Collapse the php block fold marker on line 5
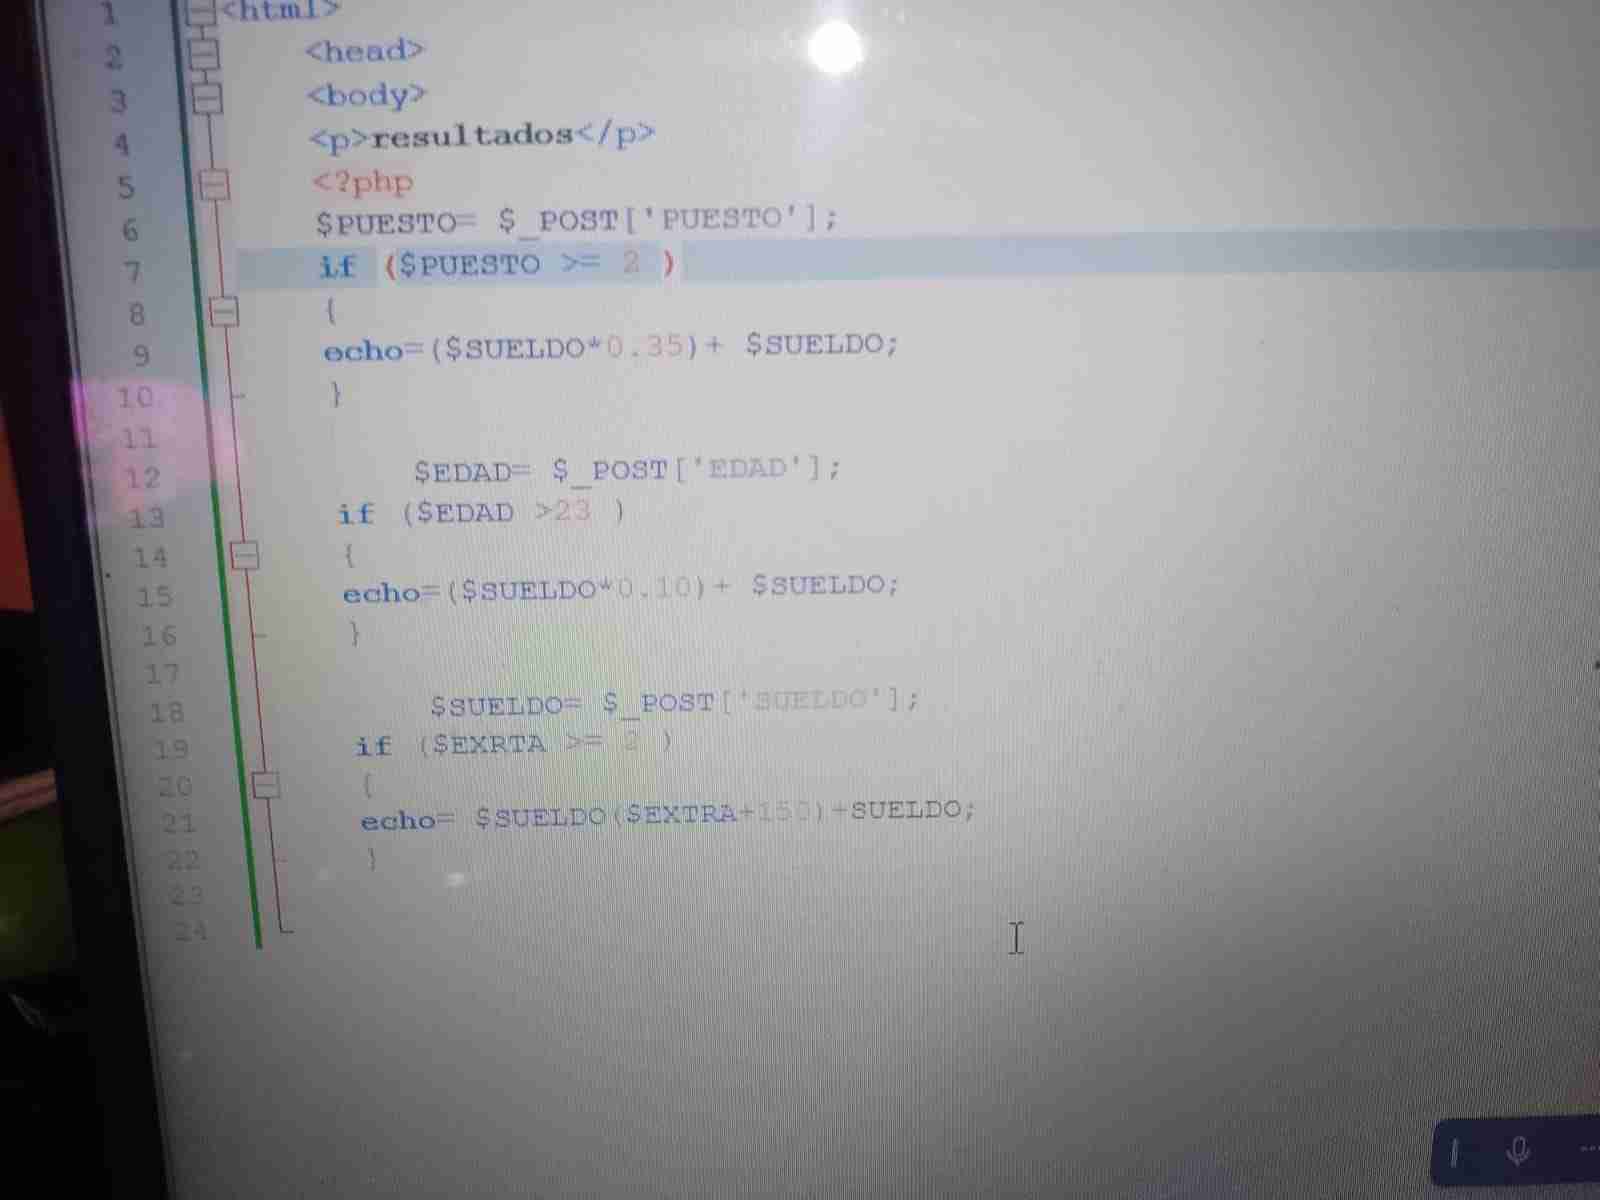Viewport: 1600px width, 1200px height. [x=214, y=184]
